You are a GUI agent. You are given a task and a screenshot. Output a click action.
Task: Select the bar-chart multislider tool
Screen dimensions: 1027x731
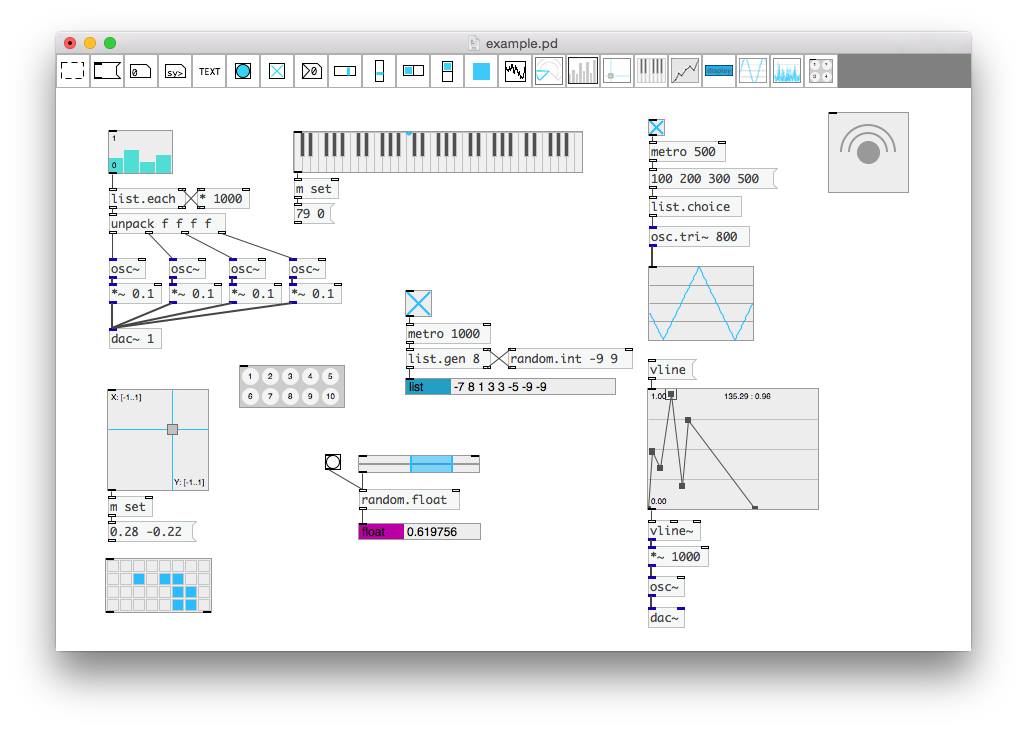[x=583, y=71]
